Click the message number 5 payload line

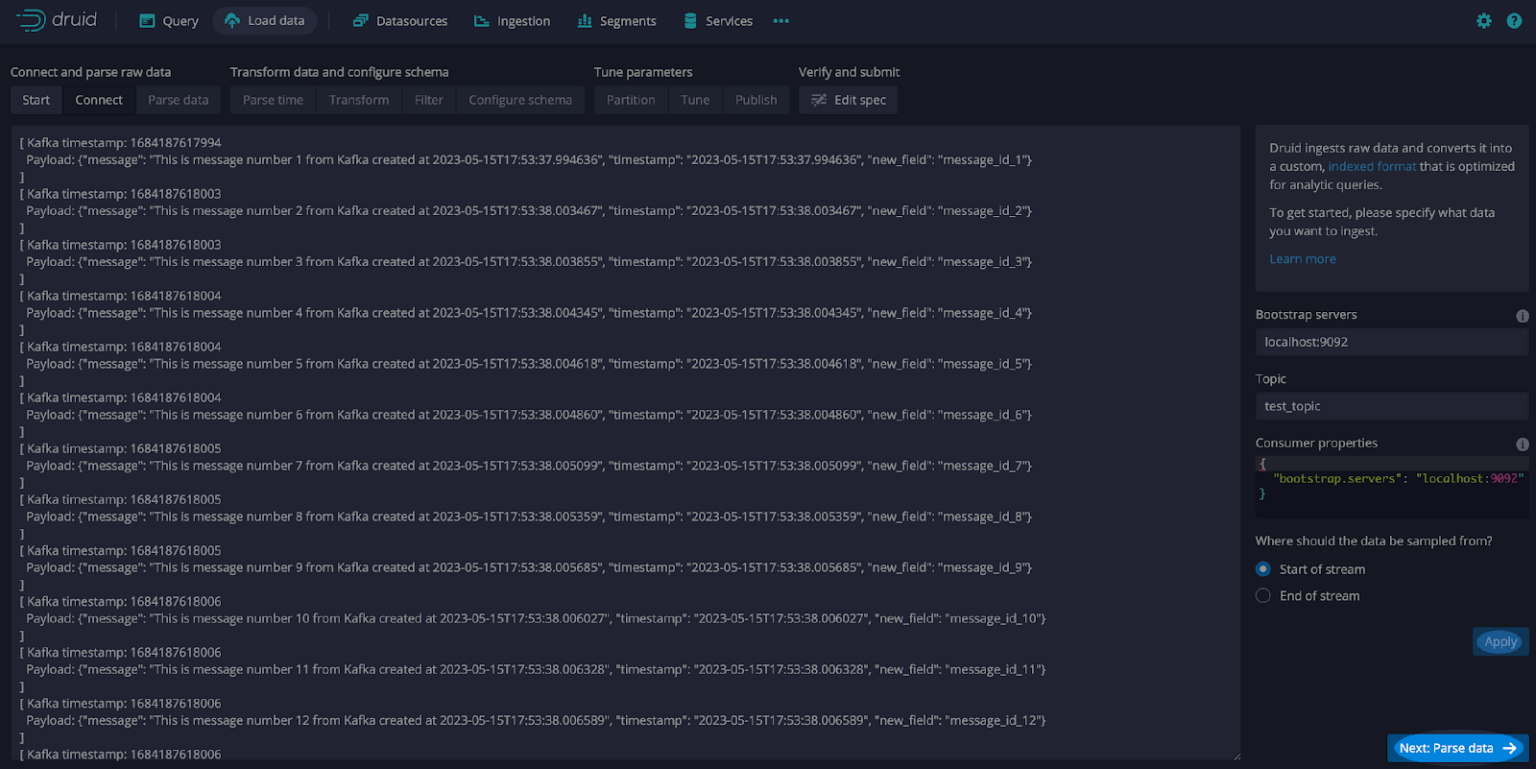[x=529, y=364]
